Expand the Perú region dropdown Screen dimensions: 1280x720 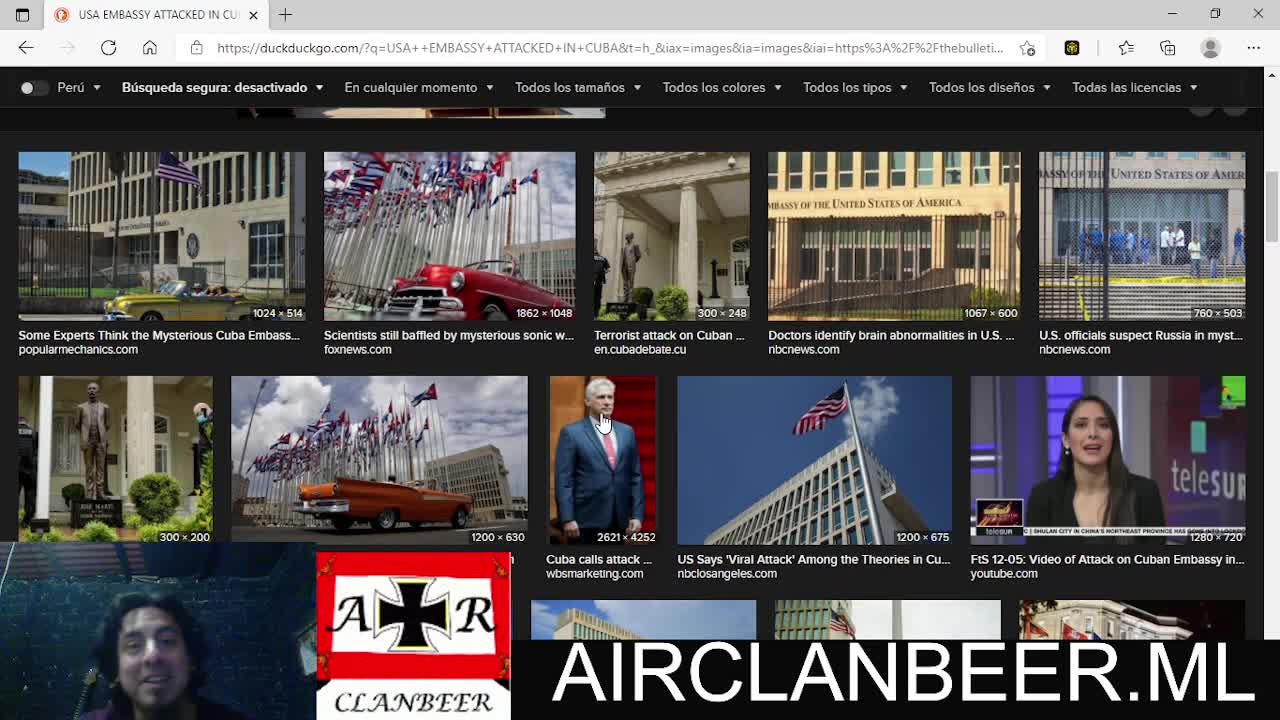tap(79, 87)
